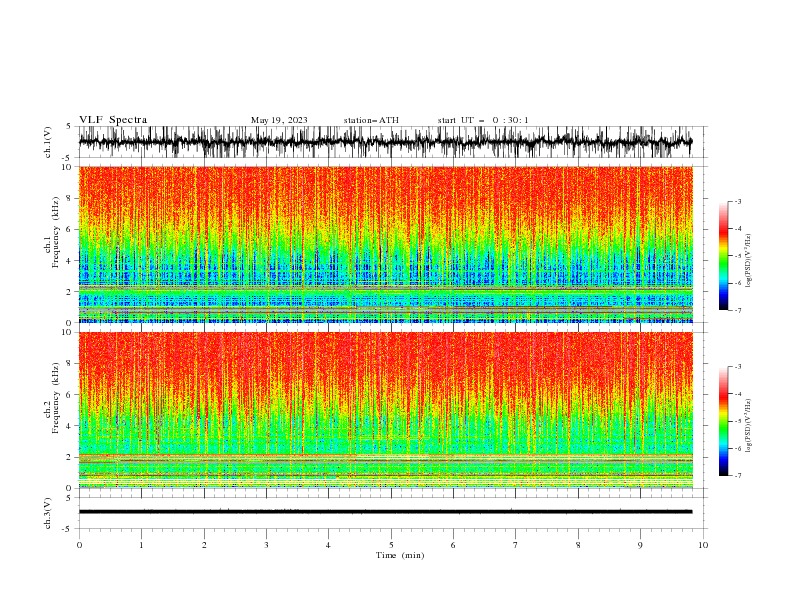Click the time axis tick label '8'
This screenshot has height=612, width=792.
[x=578, y=545]
